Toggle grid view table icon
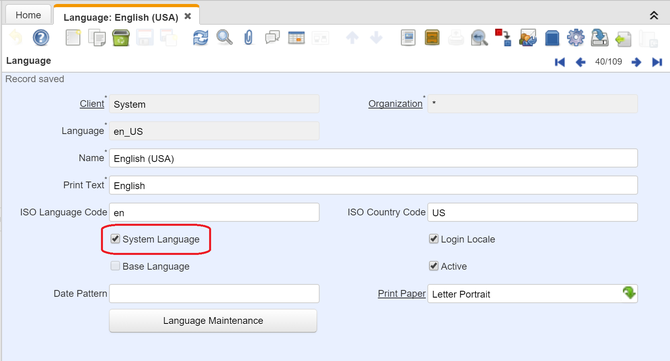 coord(296,38)
